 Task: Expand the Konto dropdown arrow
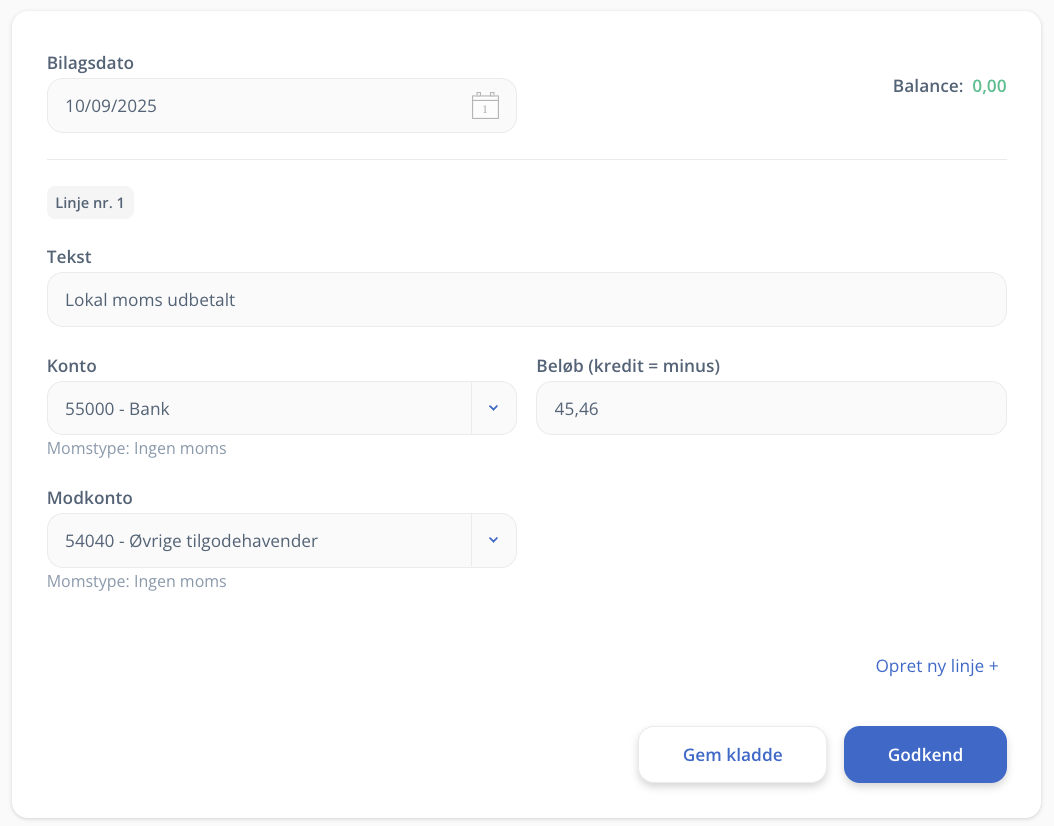[x=493, y=408]
